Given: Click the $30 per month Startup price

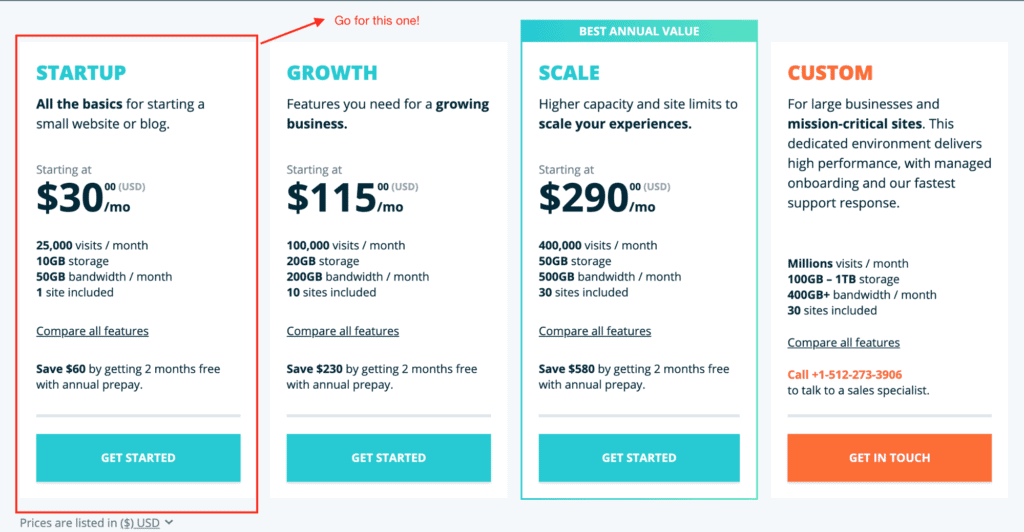Looking at the screenshot, I should click(x=83, y=198).
